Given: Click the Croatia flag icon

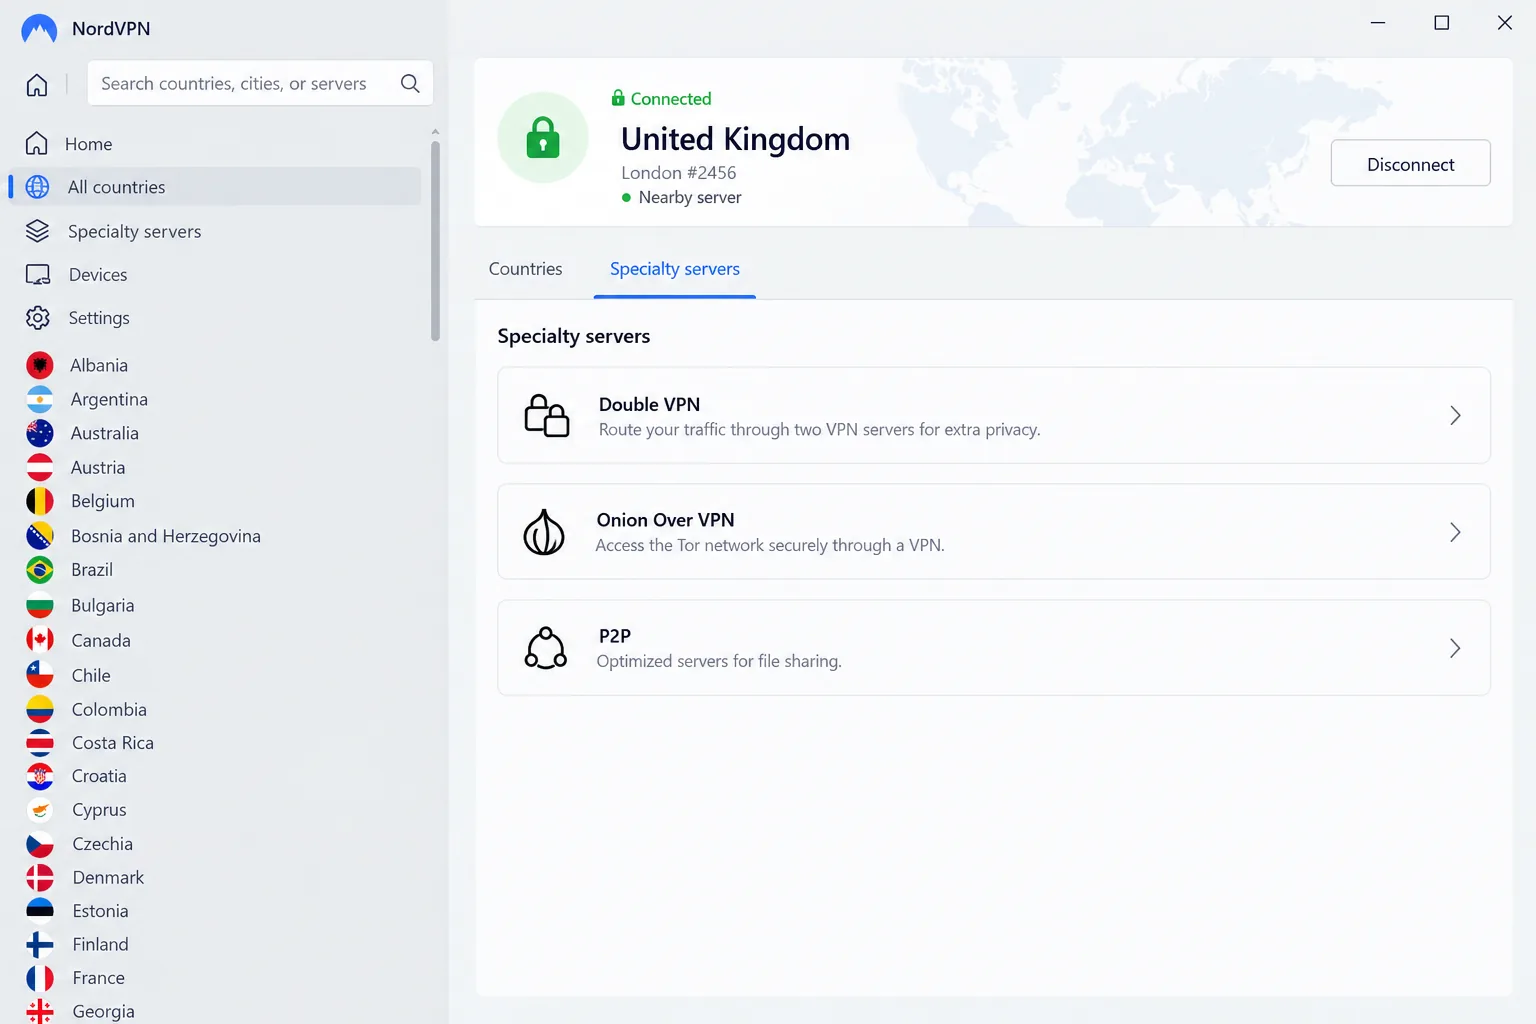Looking at the screenshot, I should 40,776.
